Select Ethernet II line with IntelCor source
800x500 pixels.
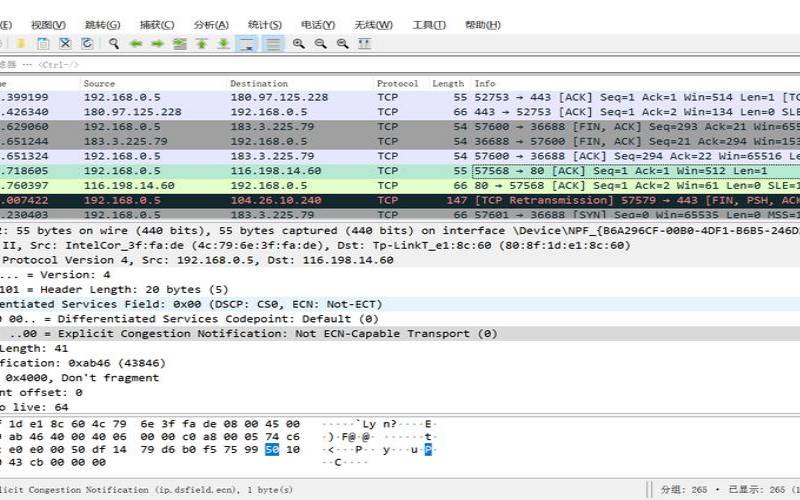click(400, 245)
